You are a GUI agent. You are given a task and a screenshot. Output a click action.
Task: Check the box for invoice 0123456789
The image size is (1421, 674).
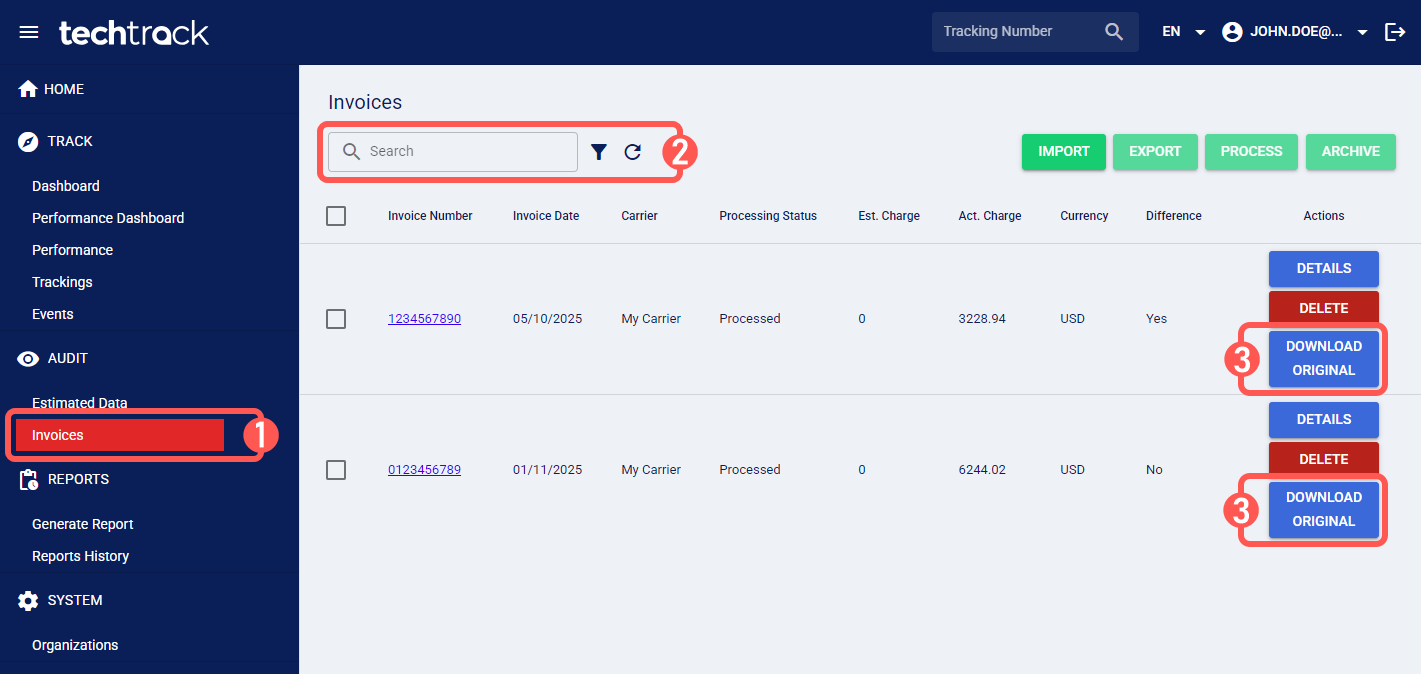(336, 470)
